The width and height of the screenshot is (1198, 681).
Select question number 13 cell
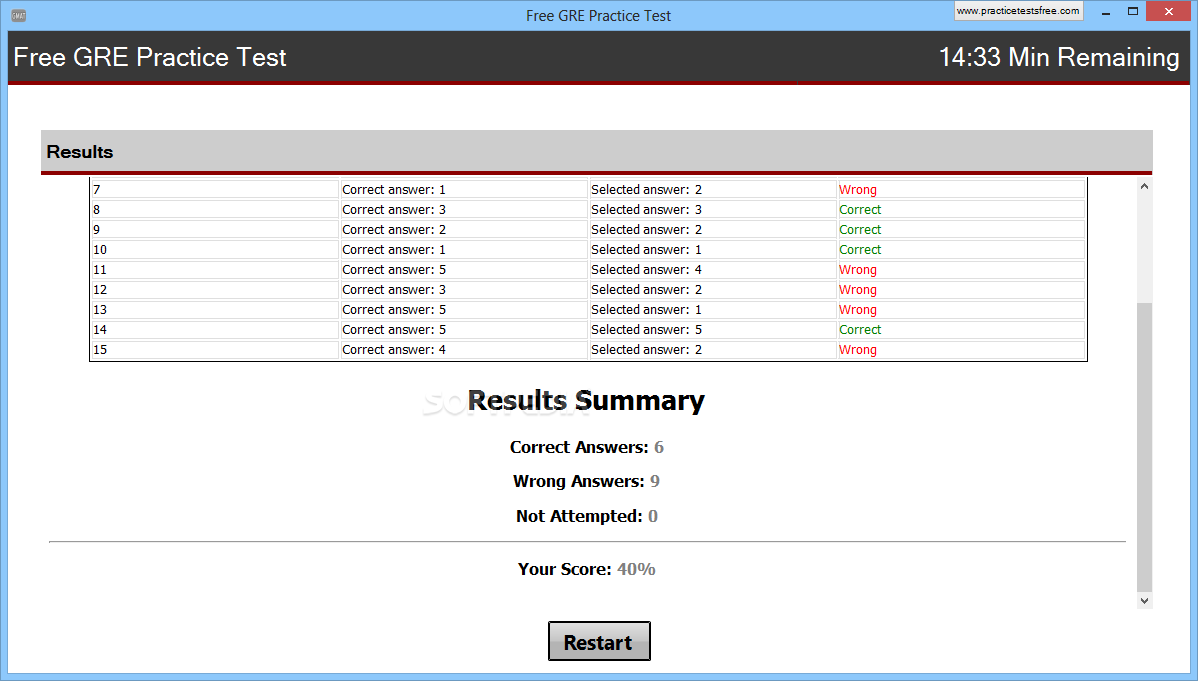(x=215, y=310)
